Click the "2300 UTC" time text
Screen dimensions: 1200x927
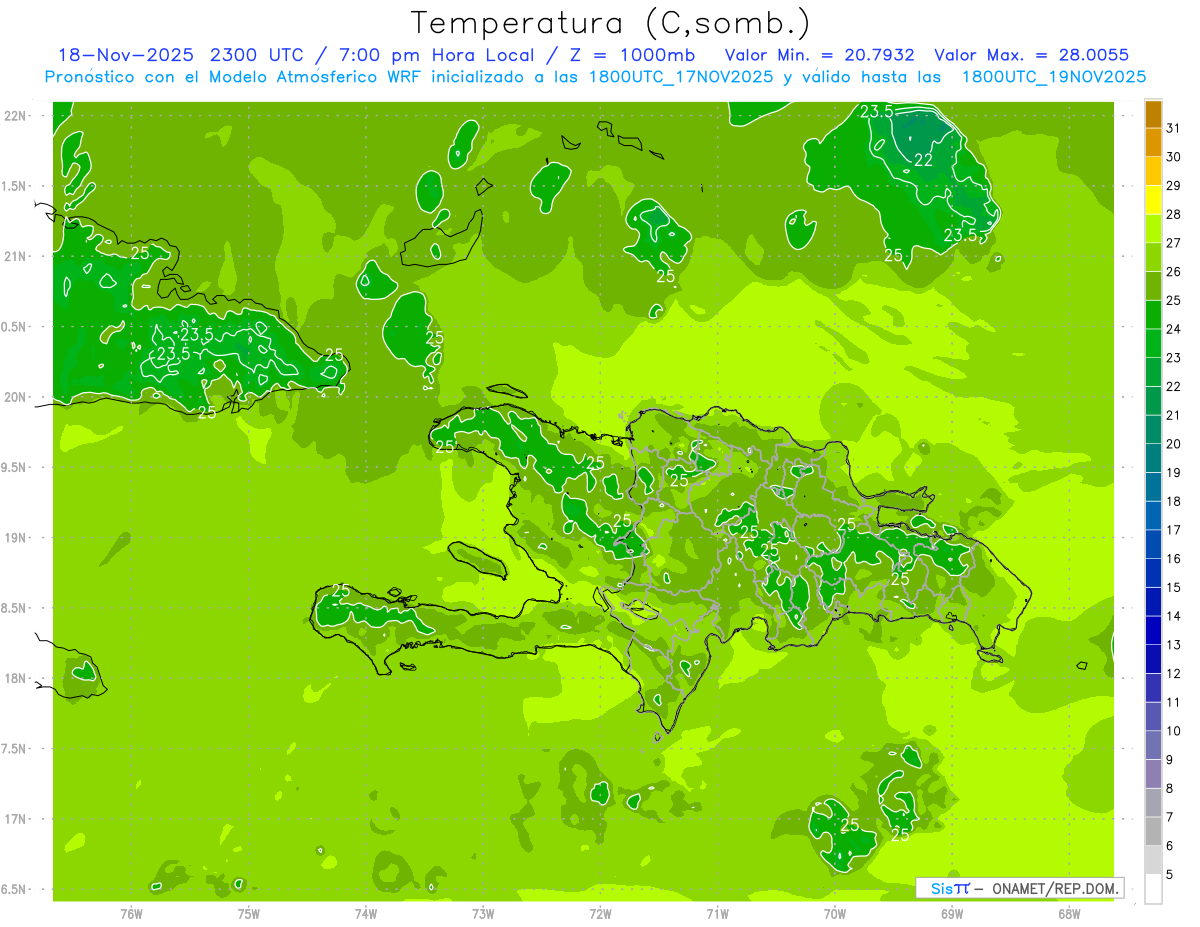[x=255, y=55]
